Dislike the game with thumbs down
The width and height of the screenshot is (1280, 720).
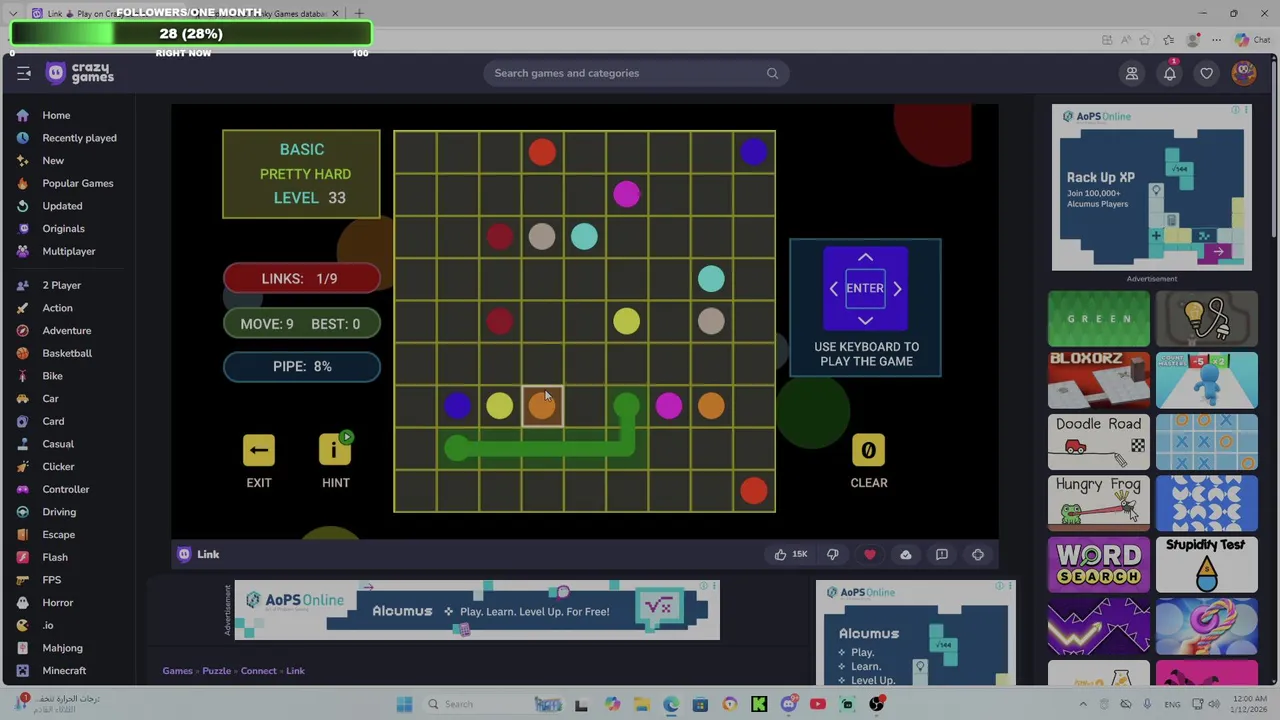832,554
